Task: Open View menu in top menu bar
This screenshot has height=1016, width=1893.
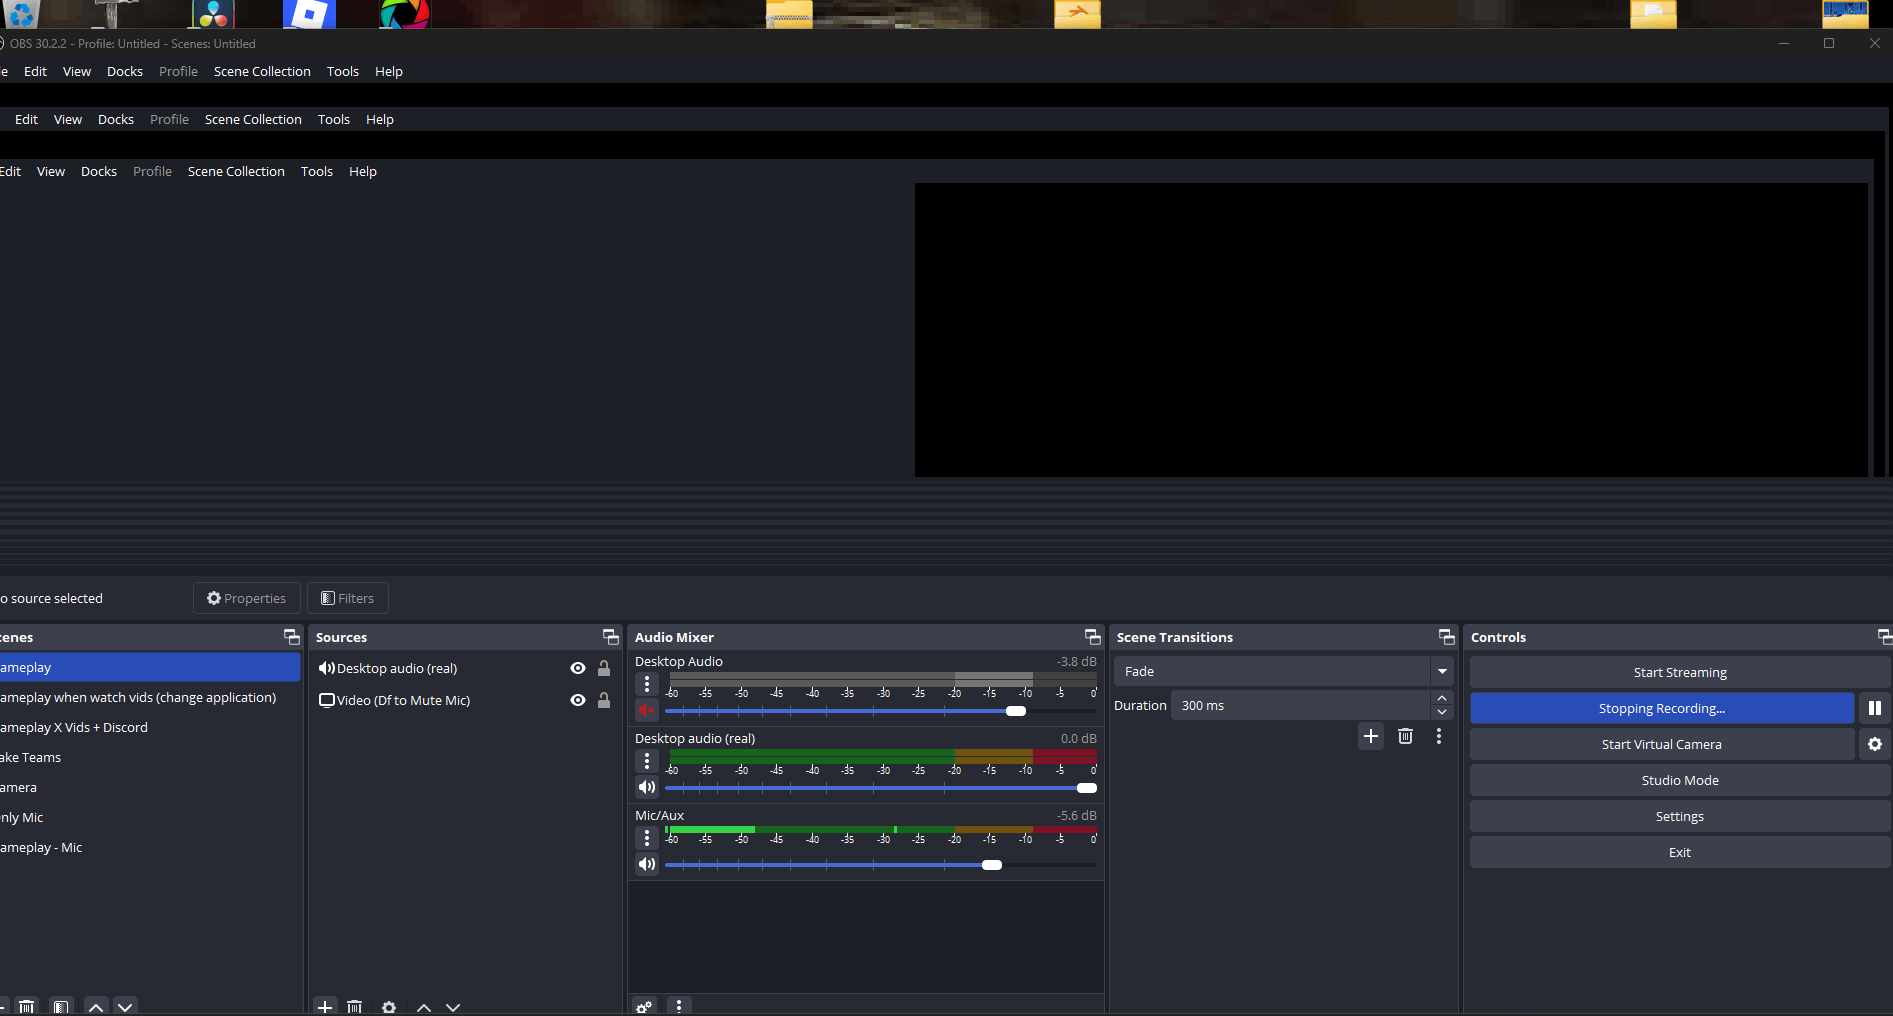Action: (77, 71)
